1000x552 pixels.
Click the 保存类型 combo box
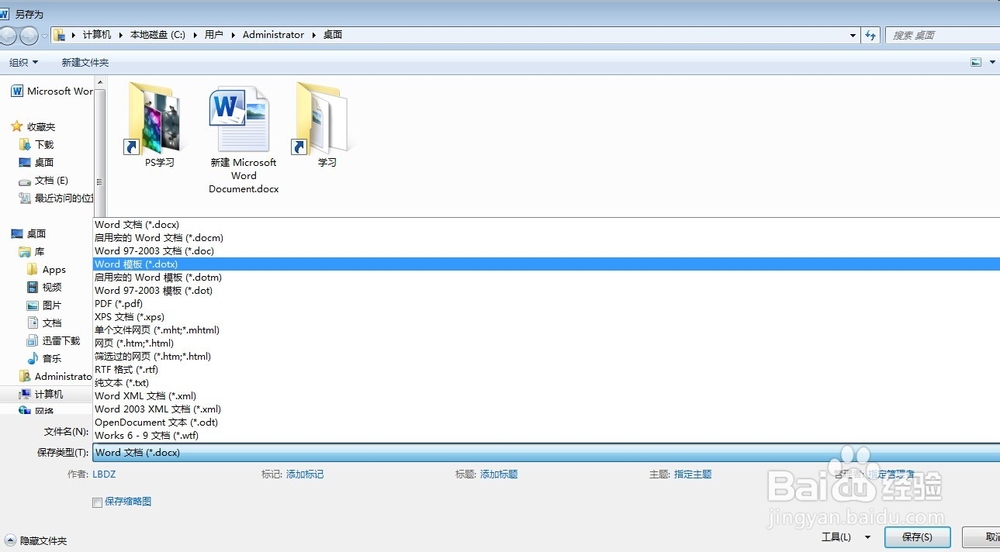coord(547,453)
